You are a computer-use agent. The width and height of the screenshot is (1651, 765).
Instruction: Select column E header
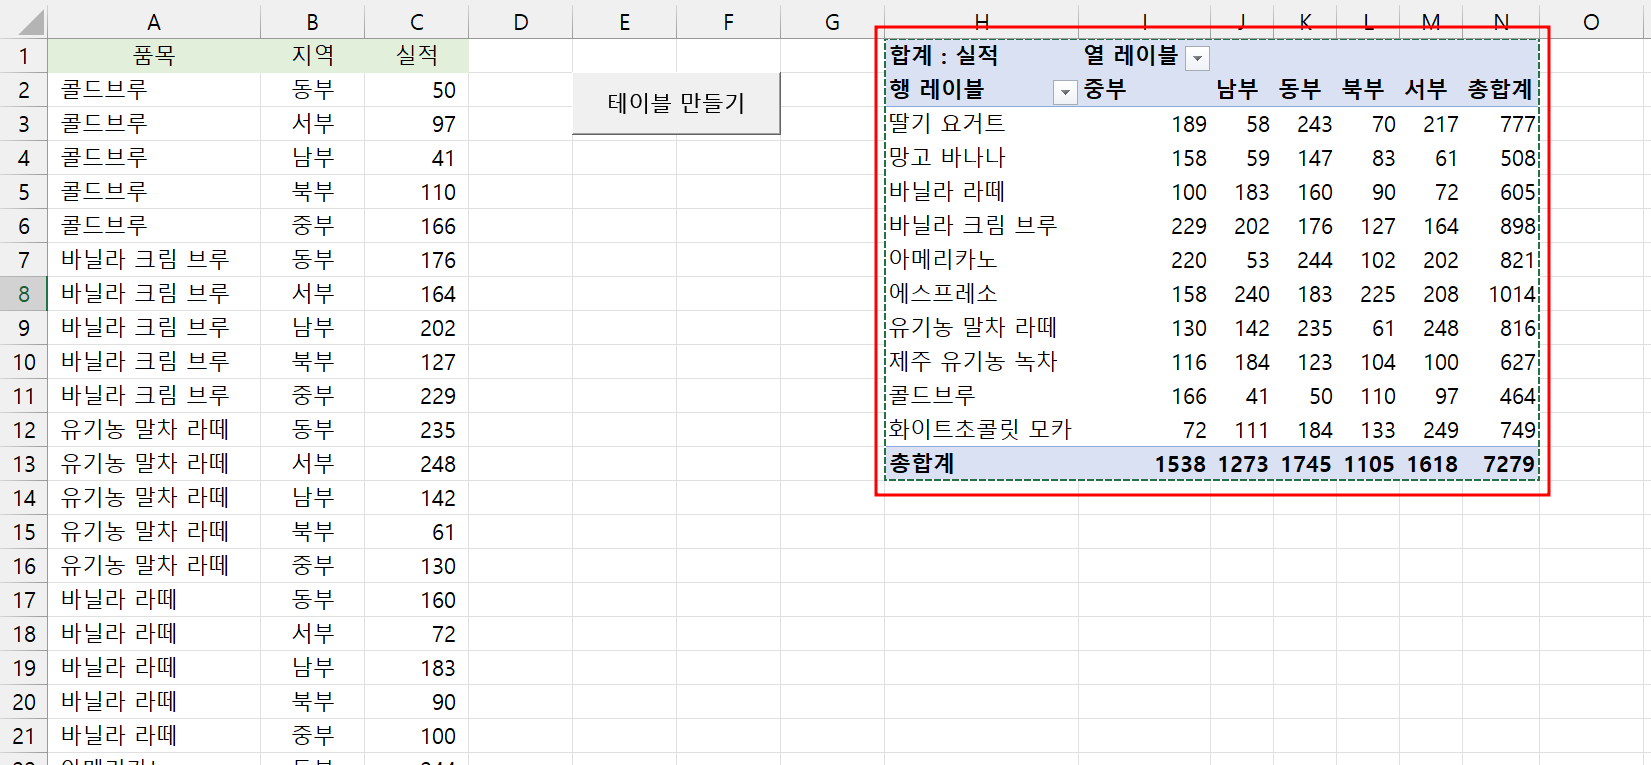point(624,21)
